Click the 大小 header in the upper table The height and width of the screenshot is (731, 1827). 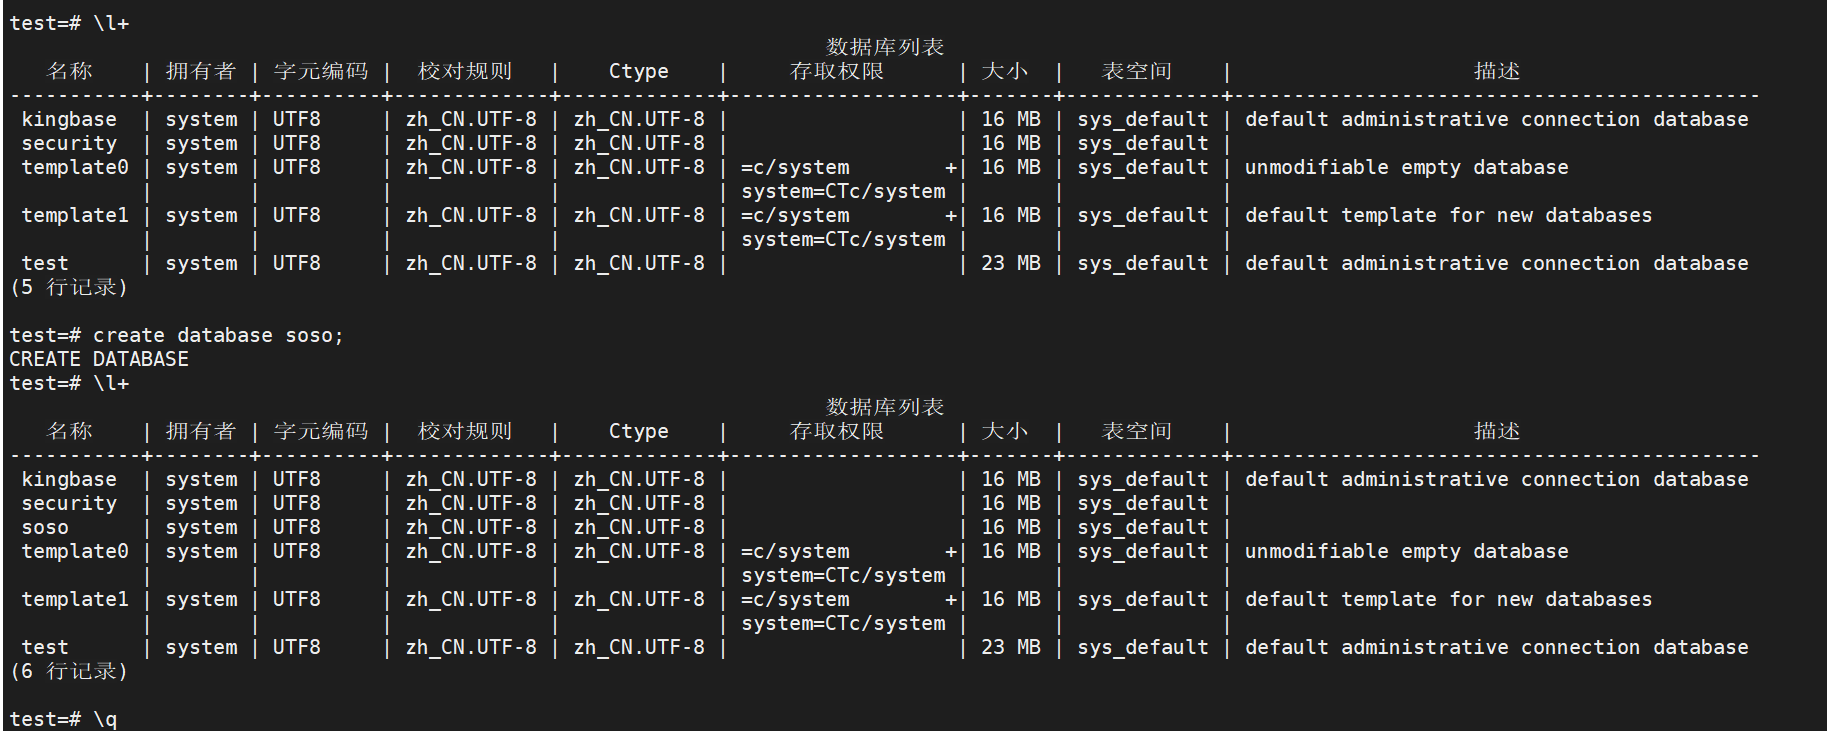coord(1004,72)
